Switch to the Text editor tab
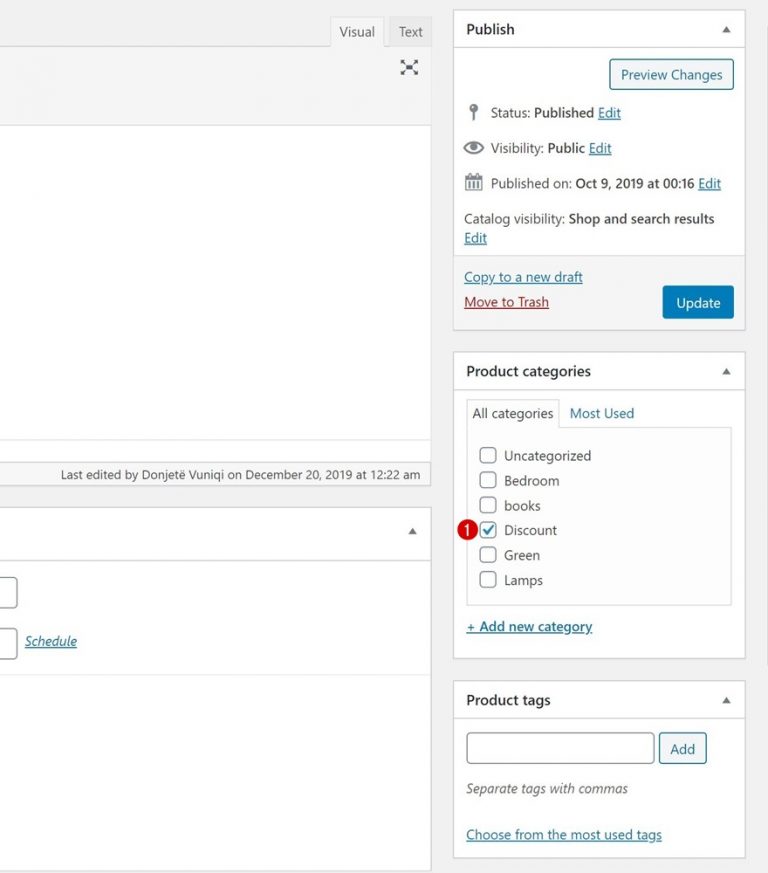This screenshot has width=768, height=873. (x=410, y=32)
